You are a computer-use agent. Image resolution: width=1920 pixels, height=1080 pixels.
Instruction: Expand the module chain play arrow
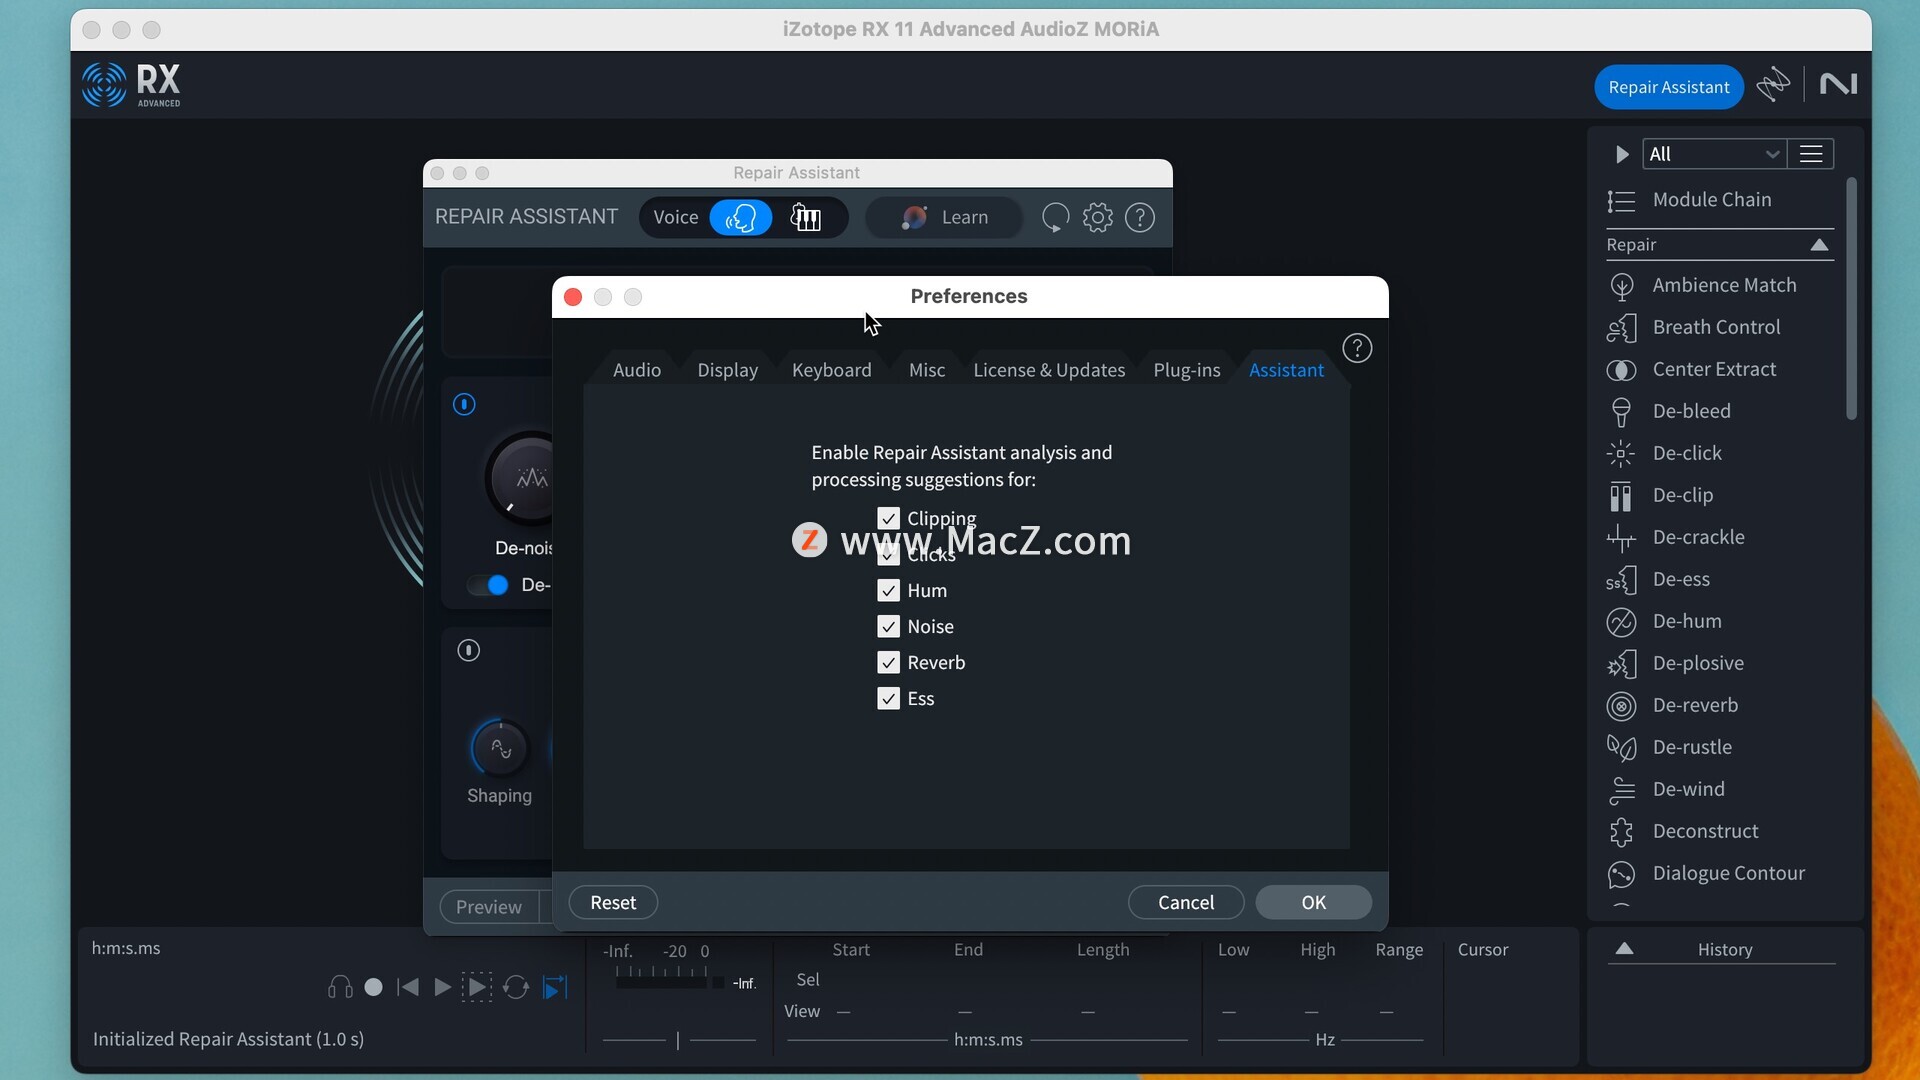pyautogui.click(x=1622, y=154)
